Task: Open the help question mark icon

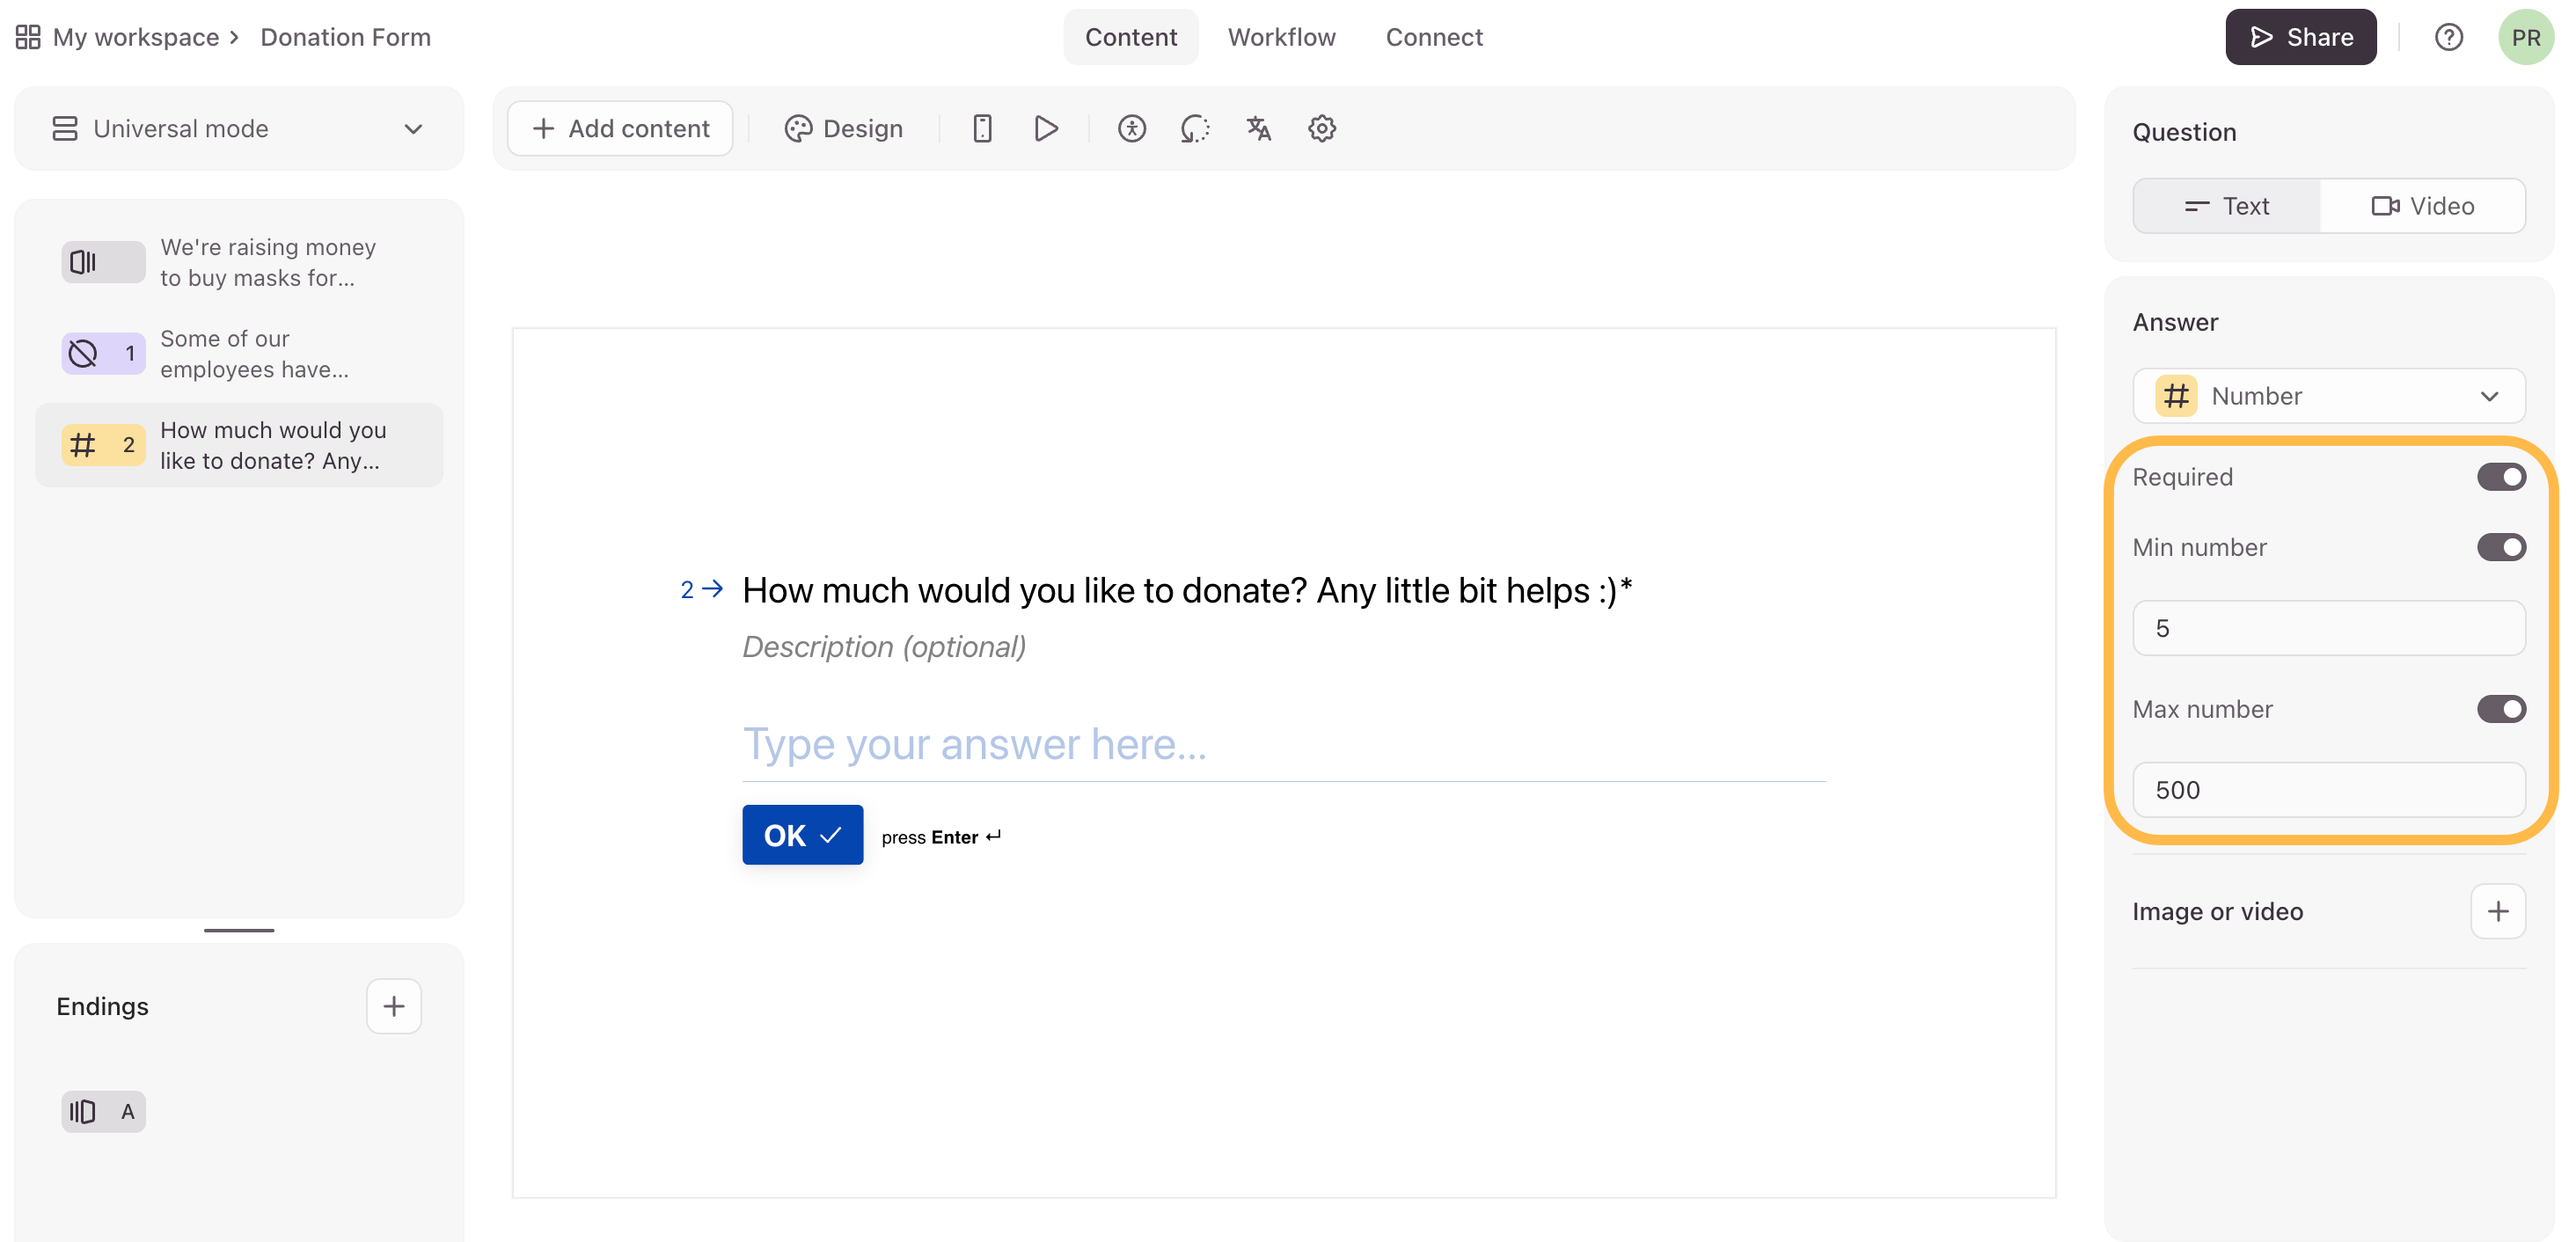Action: 2448,37
